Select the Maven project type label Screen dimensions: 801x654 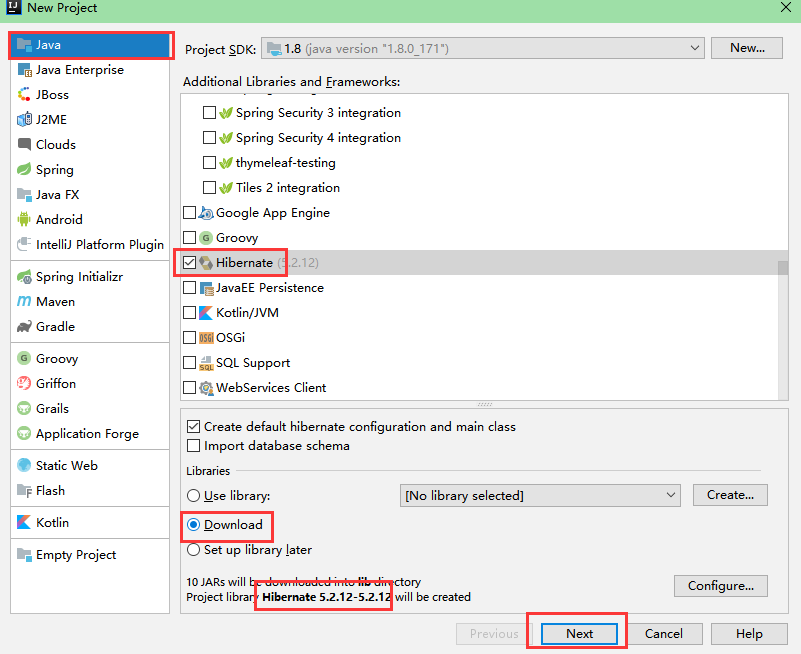(x=56, y=302)
